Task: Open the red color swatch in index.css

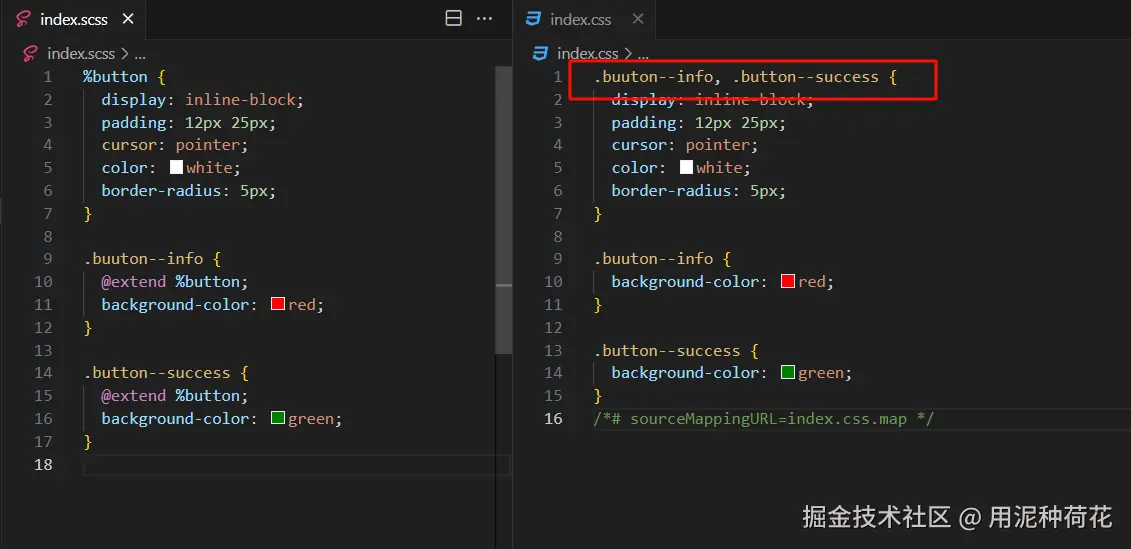Action: [788, 281]
